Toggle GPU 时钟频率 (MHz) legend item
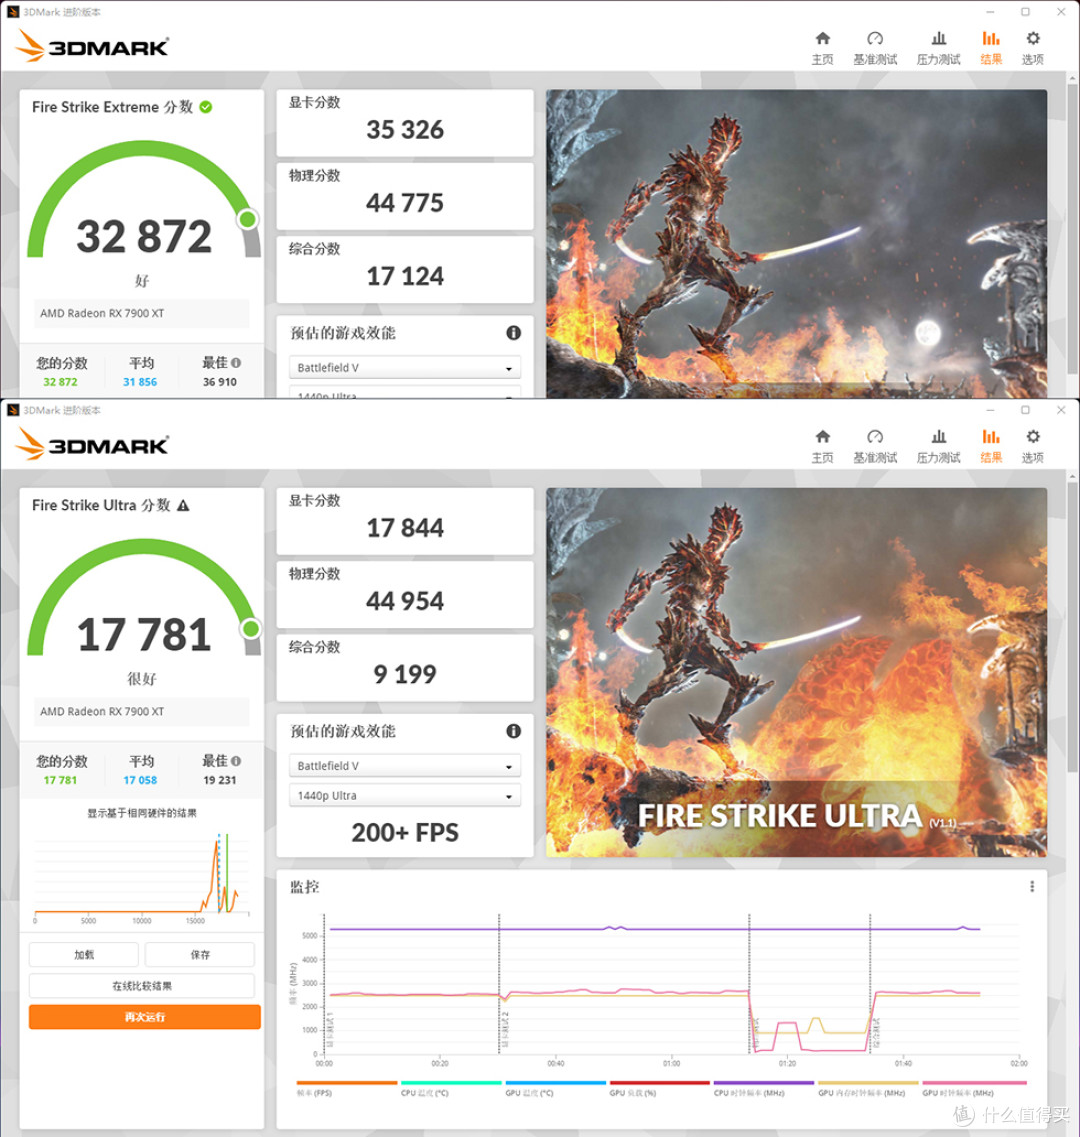 (974, 1088)
